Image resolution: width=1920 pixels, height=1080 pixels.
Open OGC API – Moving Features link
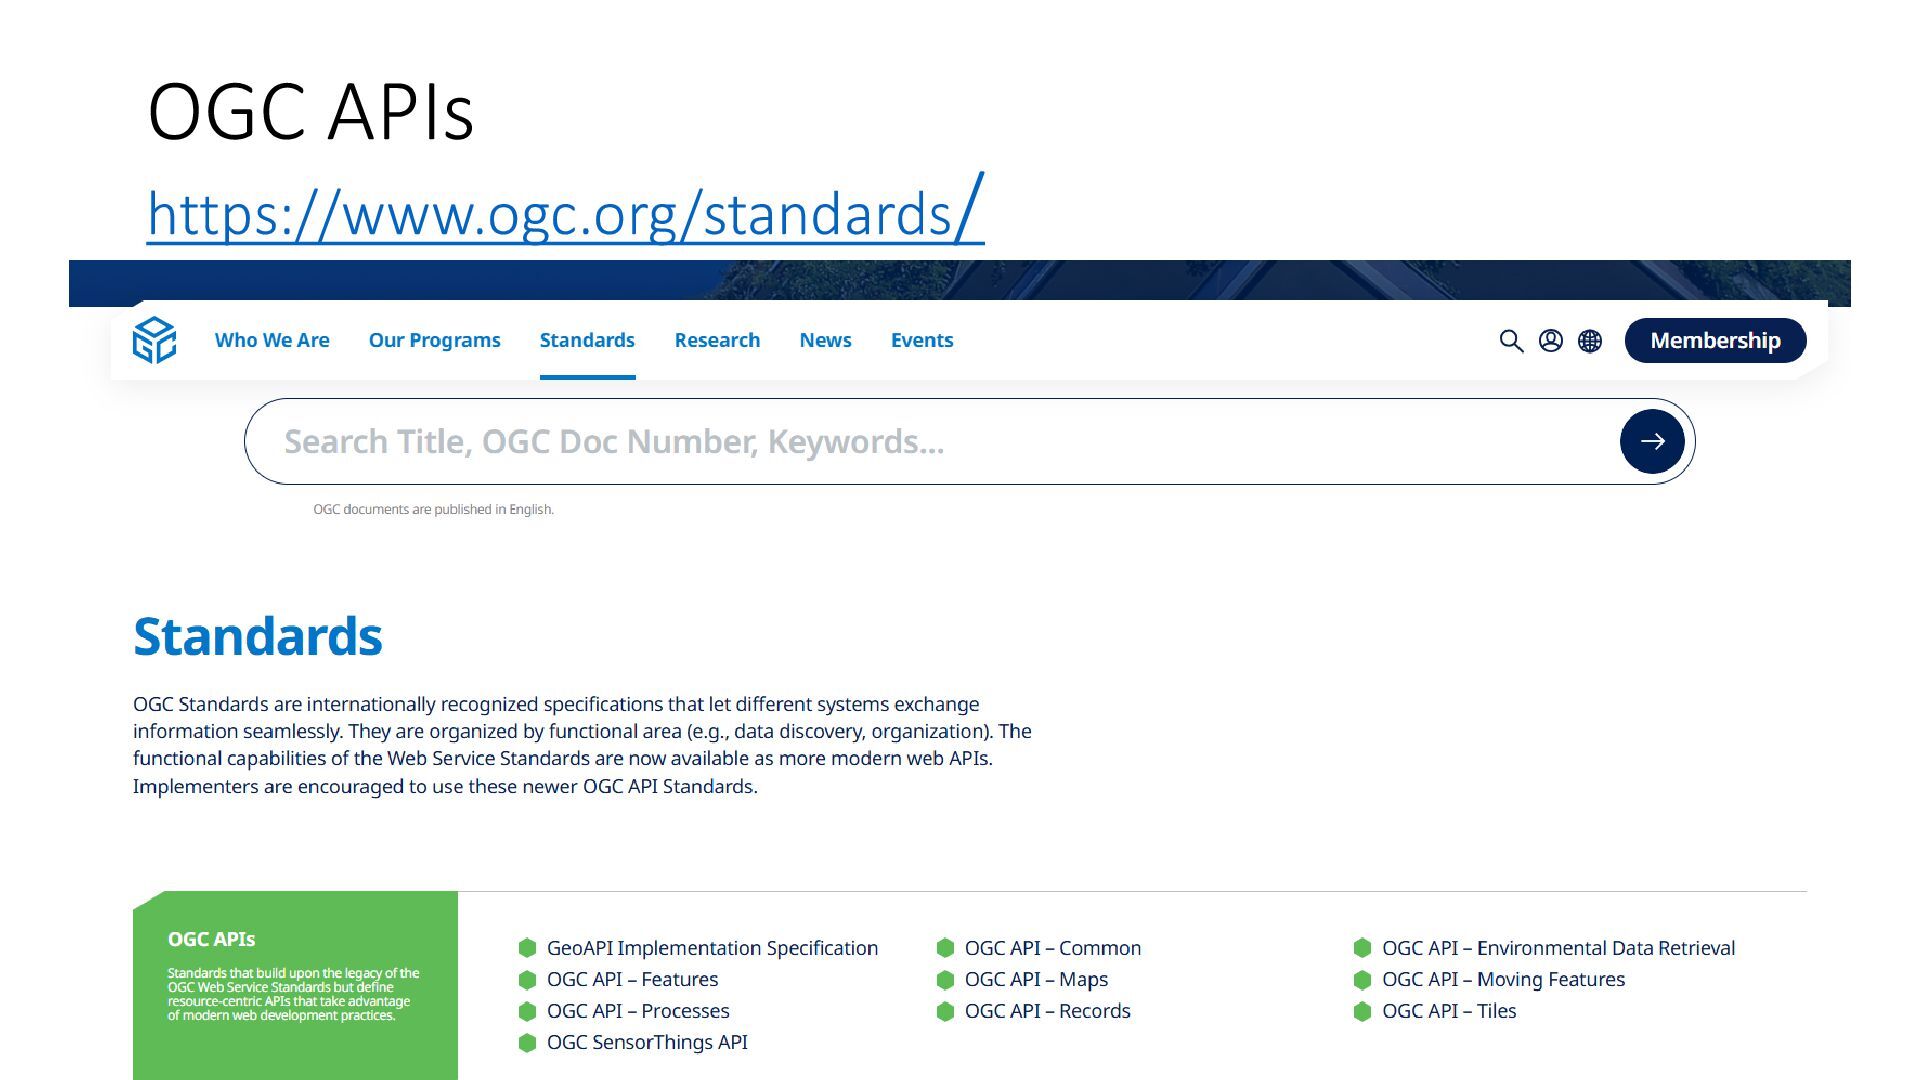1503,980
